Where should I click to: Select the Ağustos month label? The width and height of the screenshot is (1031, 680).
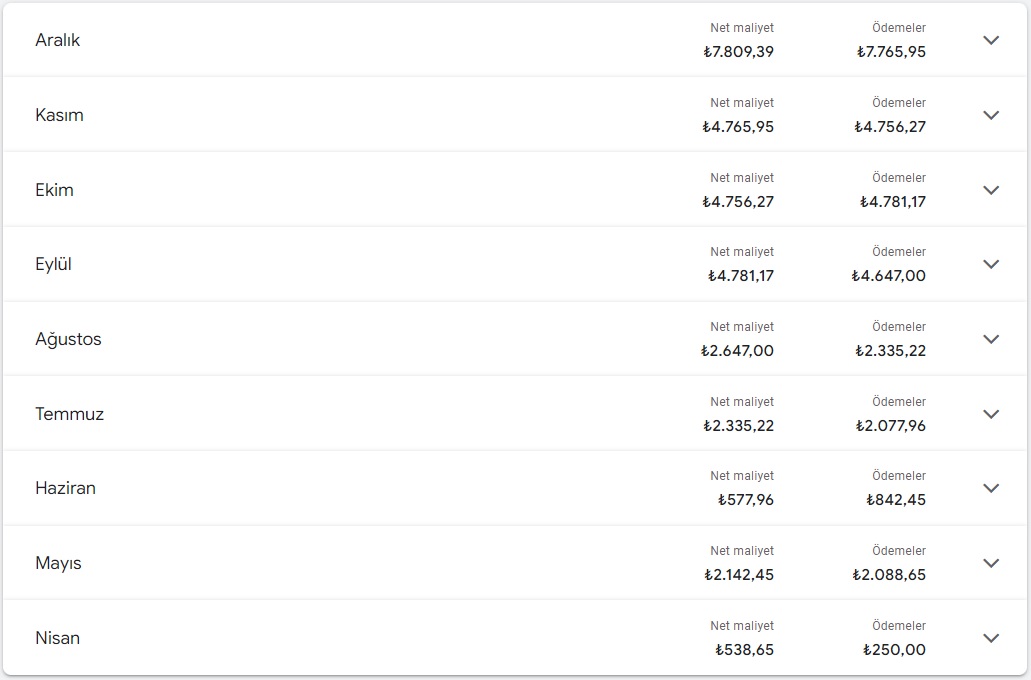[x=68, y=339]
